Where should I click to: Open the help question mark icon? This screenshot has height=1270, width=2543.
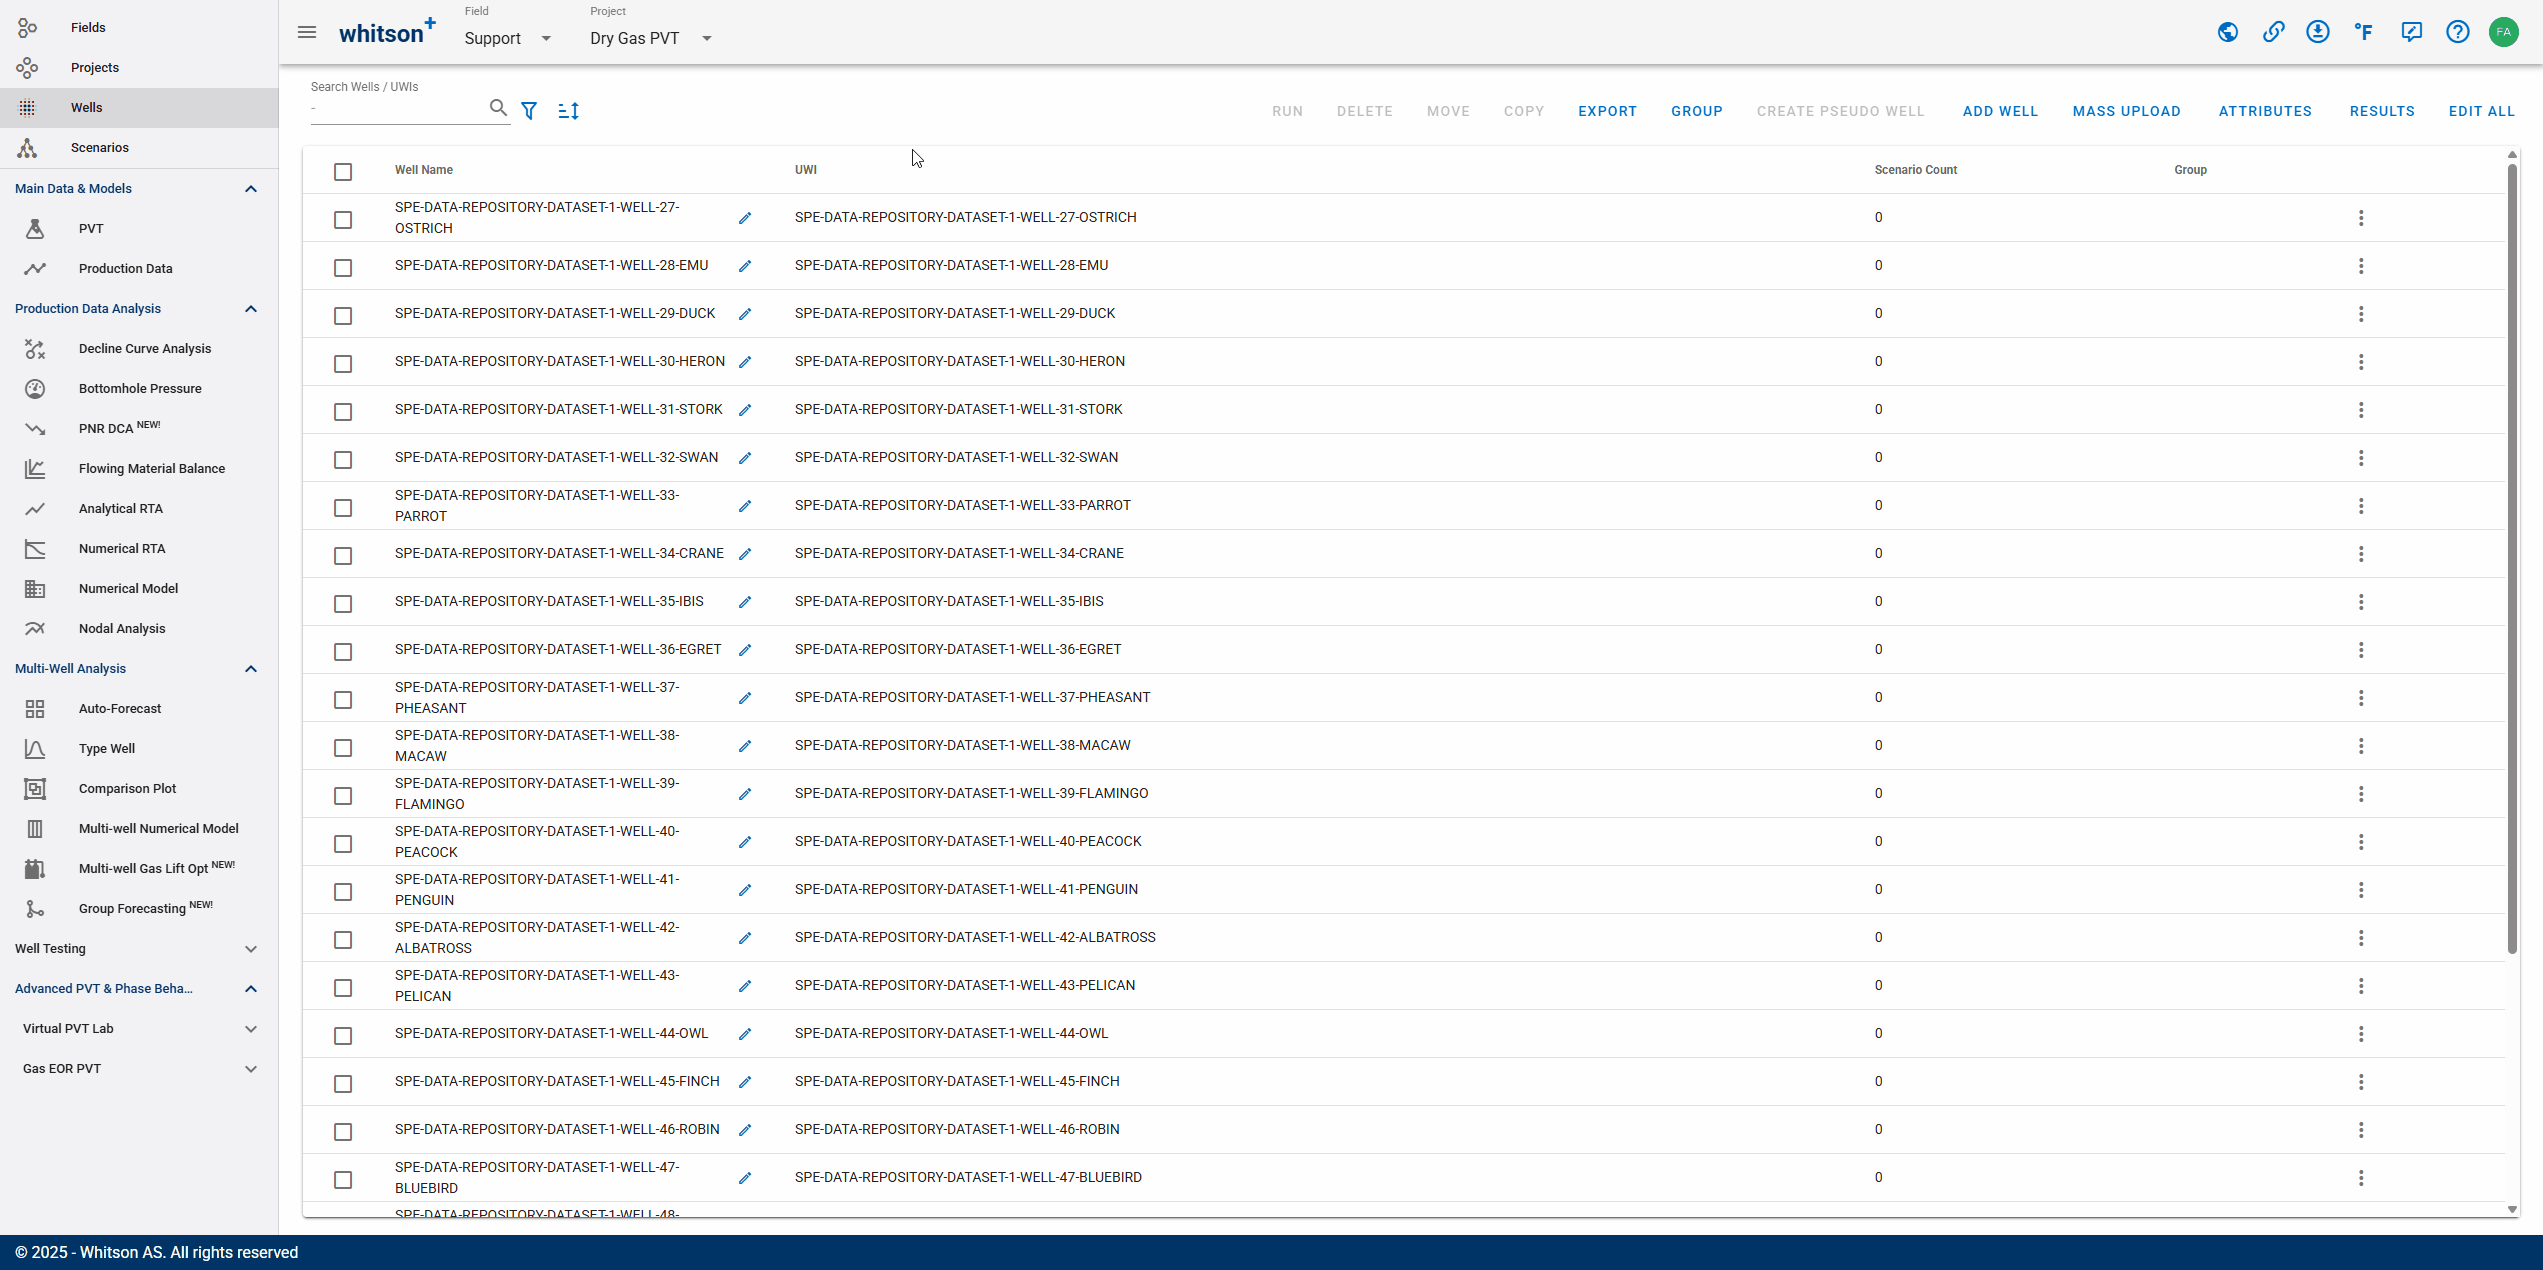point(2457,32)
